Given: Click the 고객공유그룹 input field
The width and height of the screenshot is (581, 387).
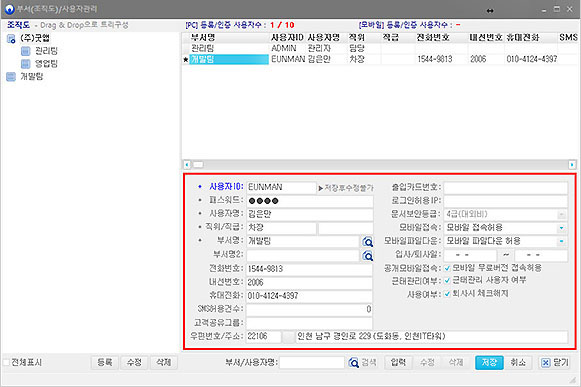Looking at the screenshot, I should 309,323.
